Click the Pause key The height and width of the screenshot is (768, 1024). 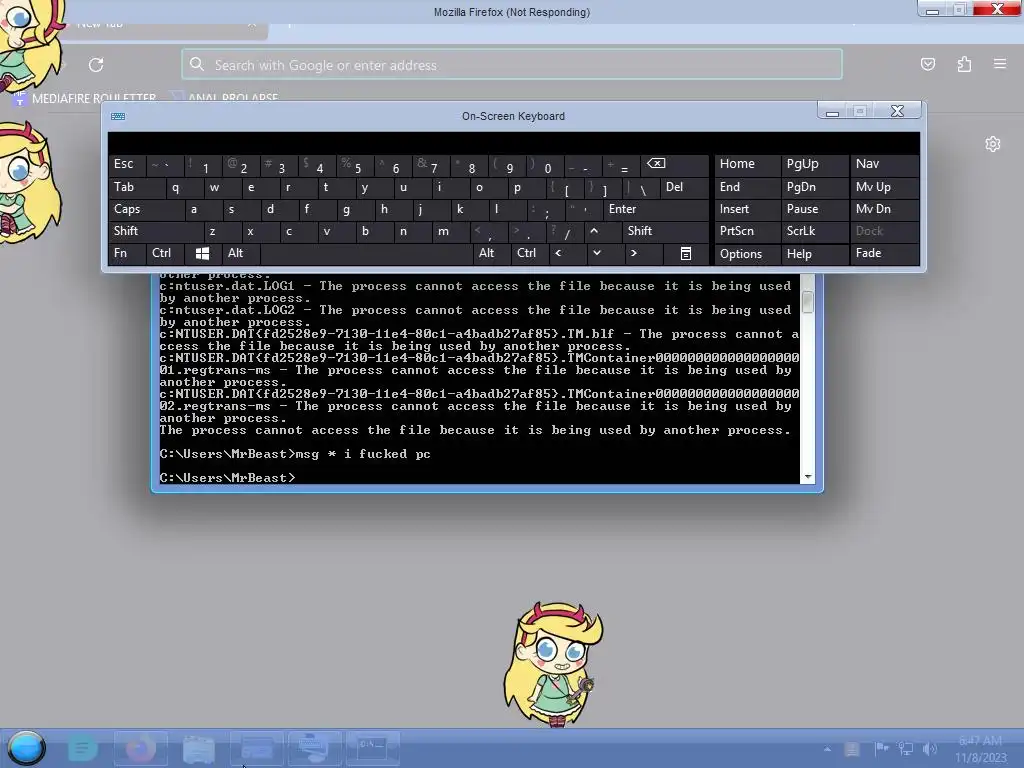click(x=814, y=209)
